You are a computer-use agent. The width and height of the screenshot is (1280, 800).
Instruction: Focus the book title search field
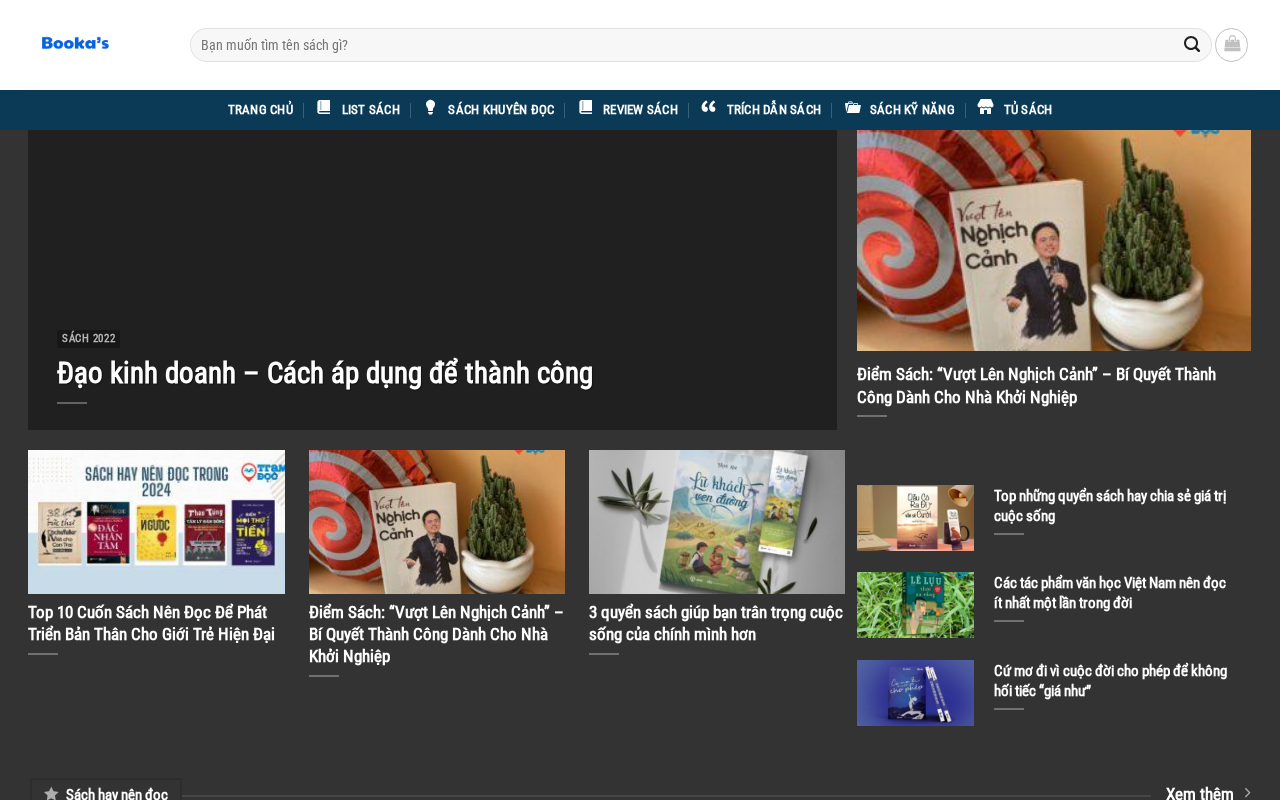tap(687, 45)
